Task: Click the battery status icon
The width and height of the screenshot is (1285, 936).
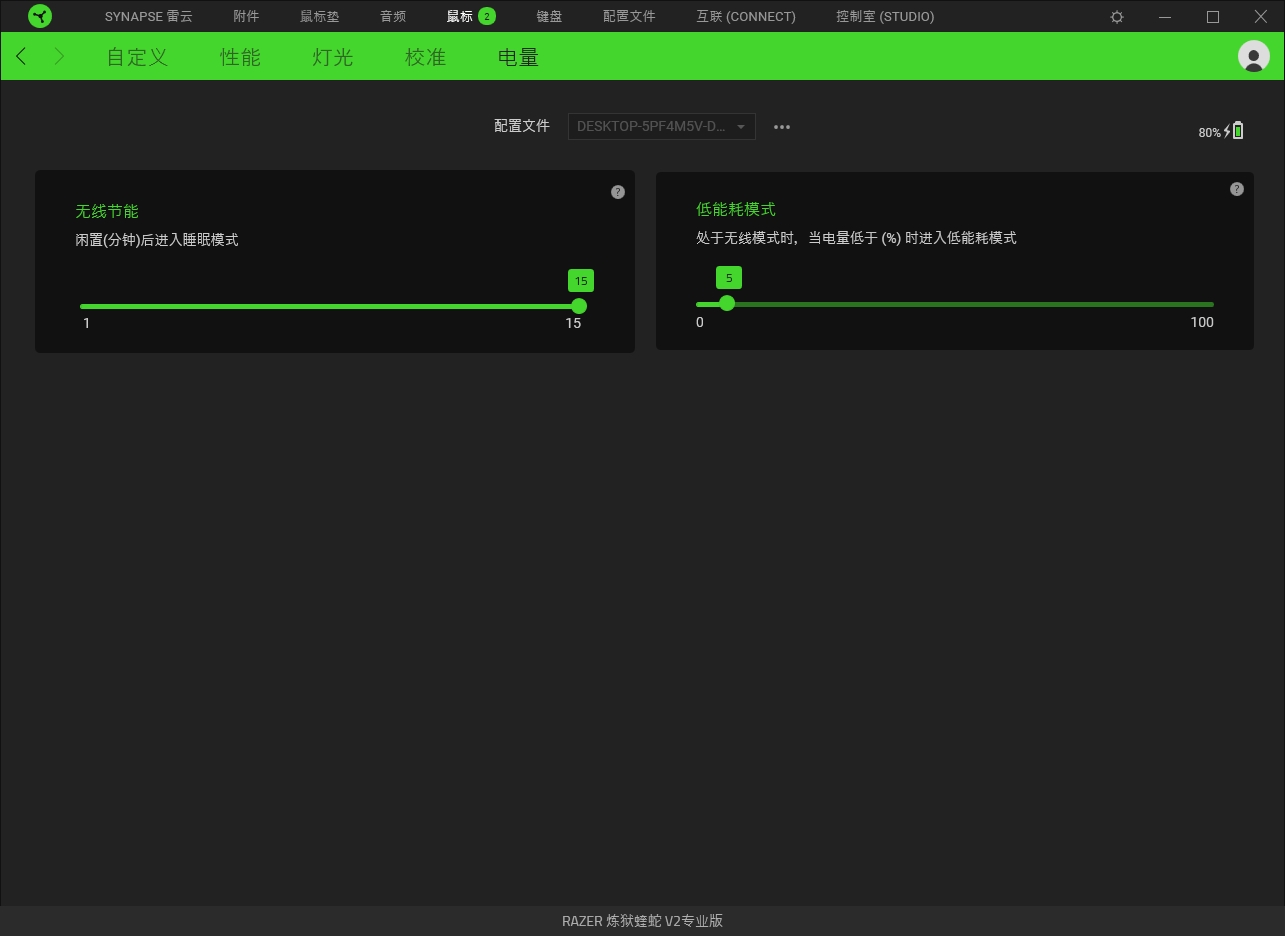Action: click(x=1237, y=131)
